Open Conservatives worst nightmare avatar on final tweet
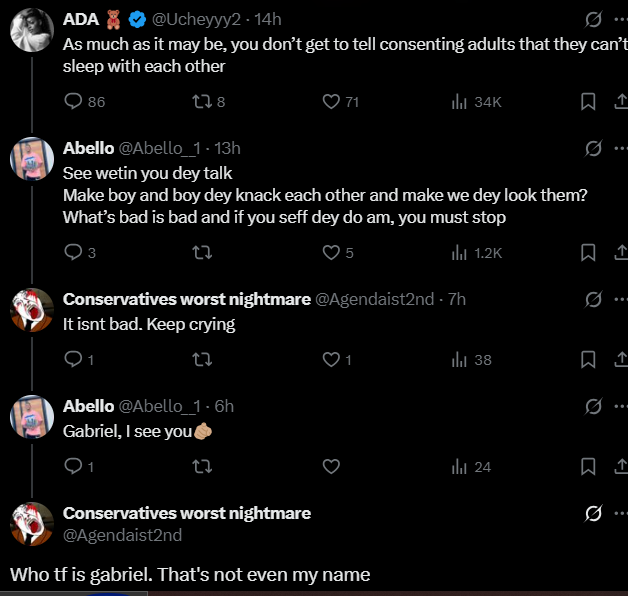Image resolution: width=628 pixels, height=596 pixels. [x=31, y=525]
